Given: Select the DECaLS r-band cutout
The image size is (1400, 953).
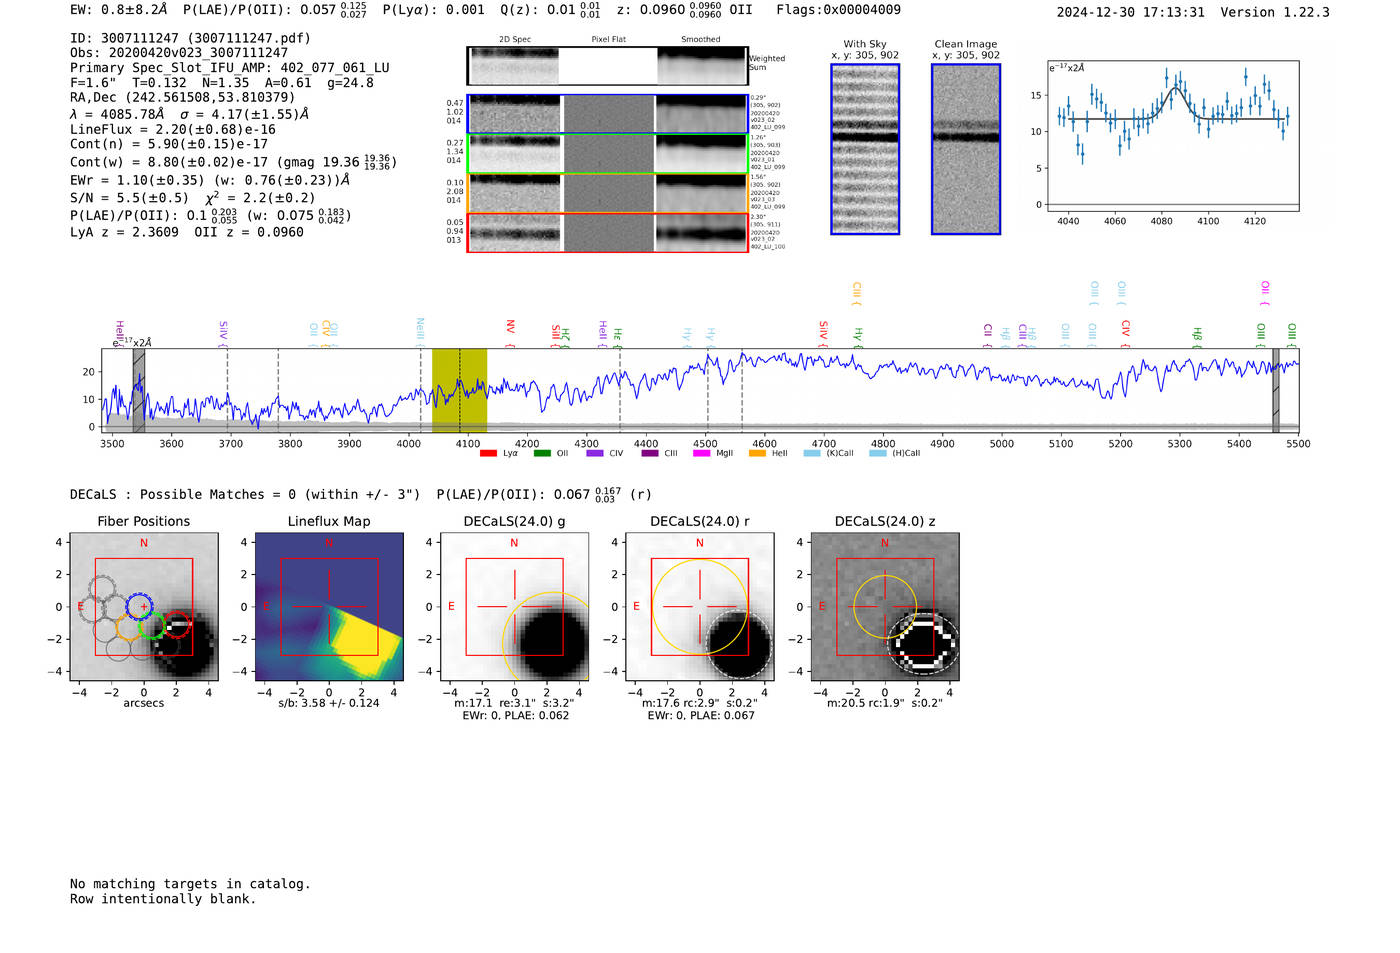Looking at the screenshot, I should [700, 607].
